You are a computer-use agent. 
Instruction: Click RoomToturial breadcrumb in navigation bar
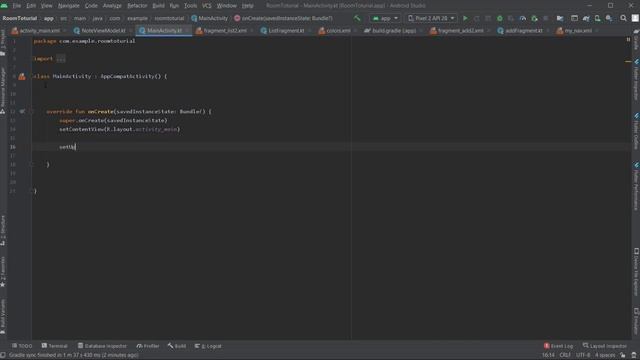(20, 18)
